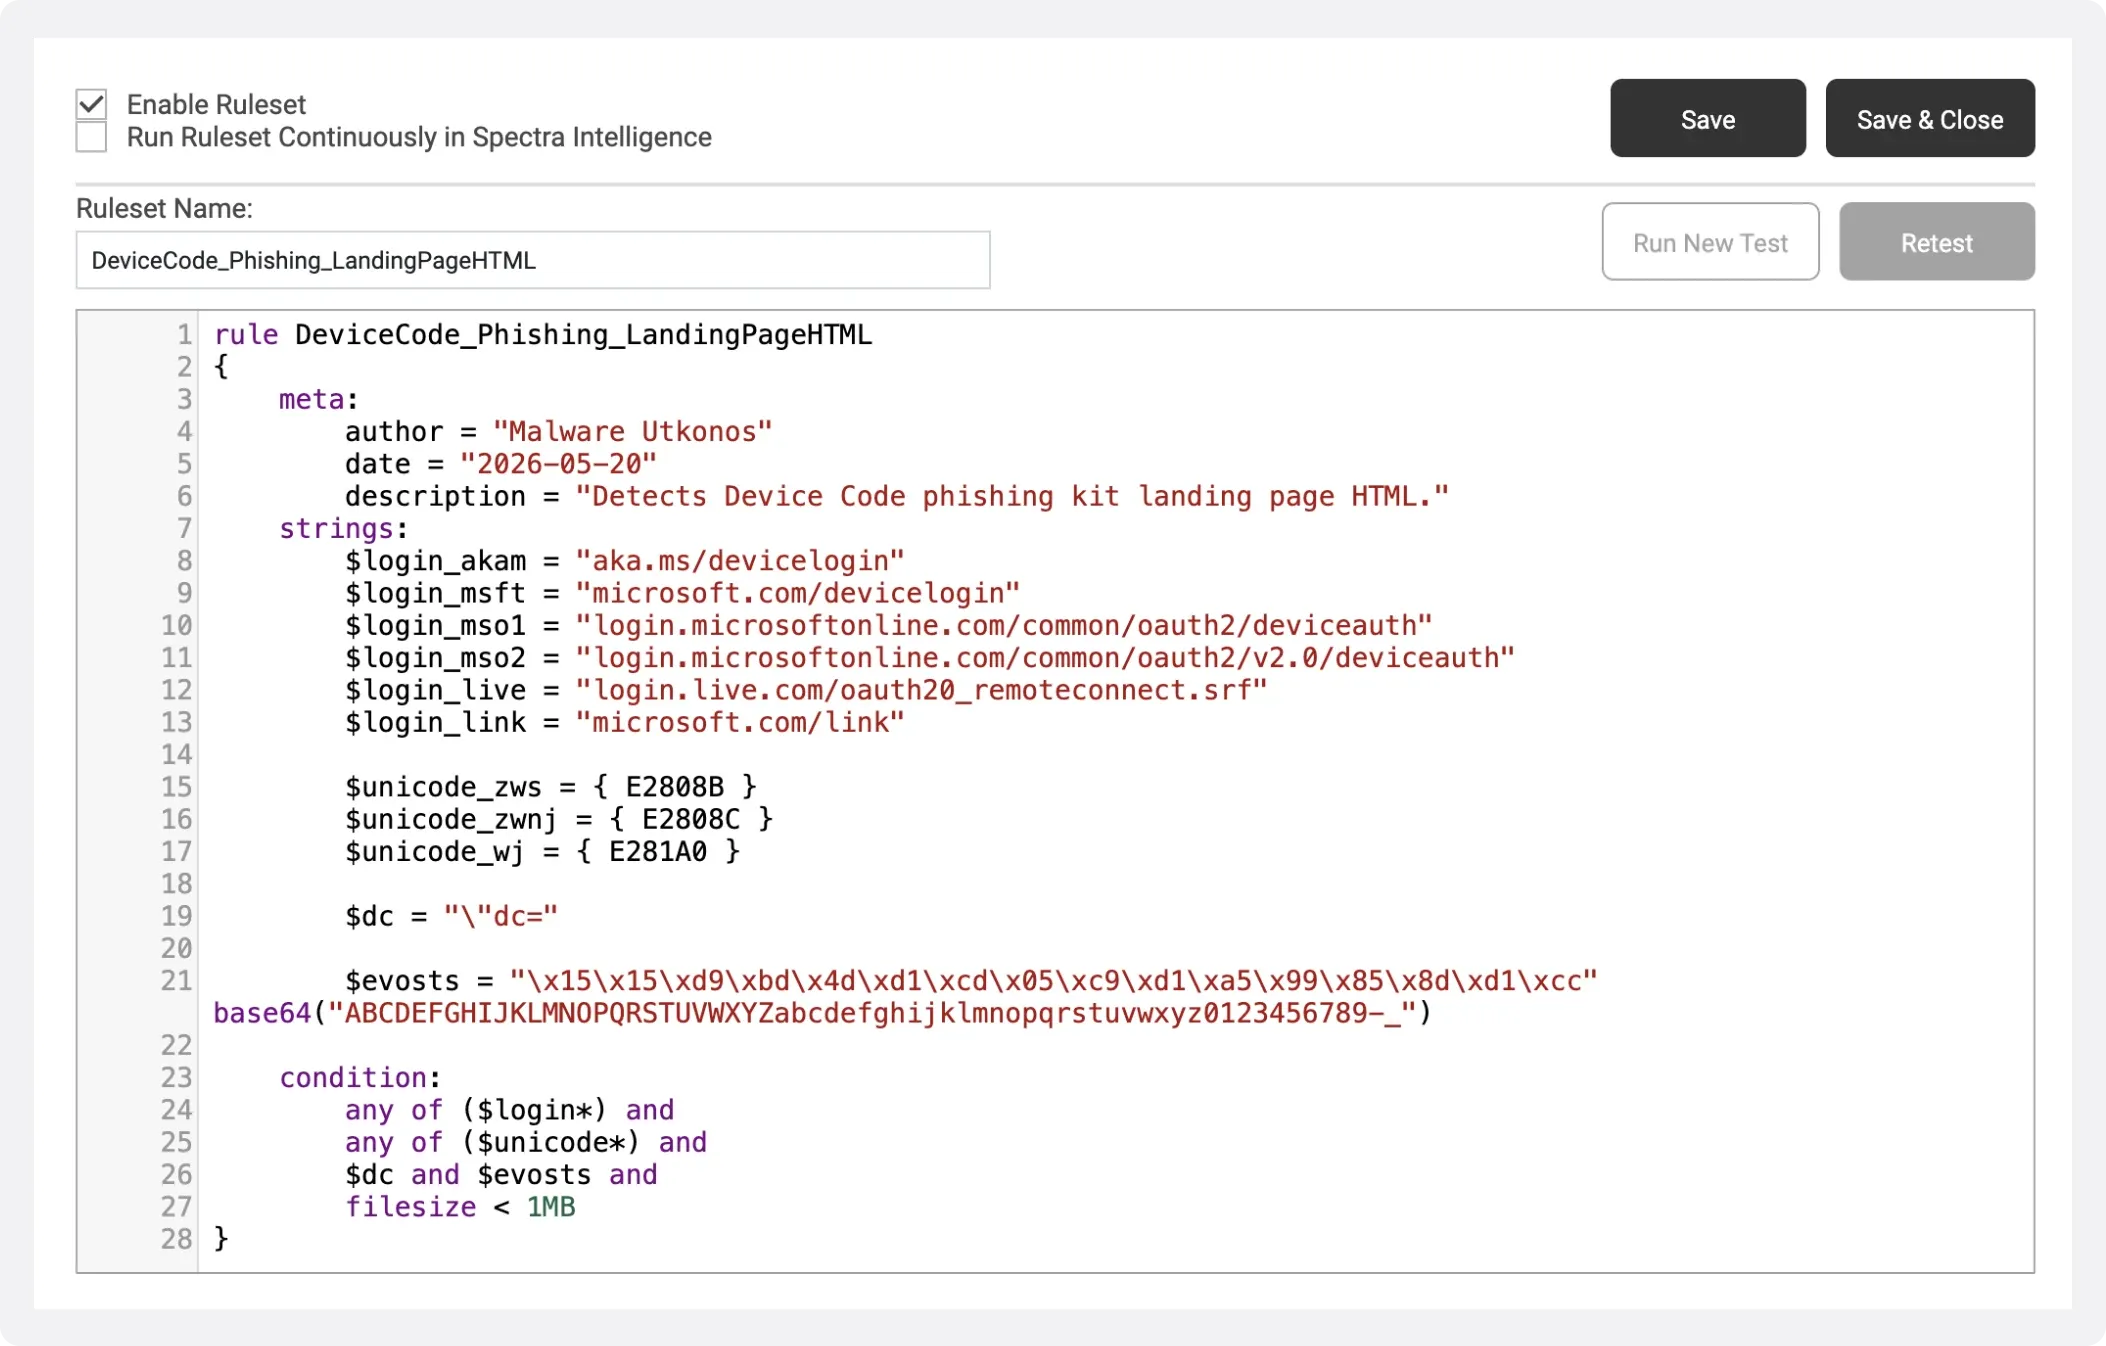Click line number 28 in the gutter
The height and width of the screenshot is (1346, 2106).
pos(176,1239)
